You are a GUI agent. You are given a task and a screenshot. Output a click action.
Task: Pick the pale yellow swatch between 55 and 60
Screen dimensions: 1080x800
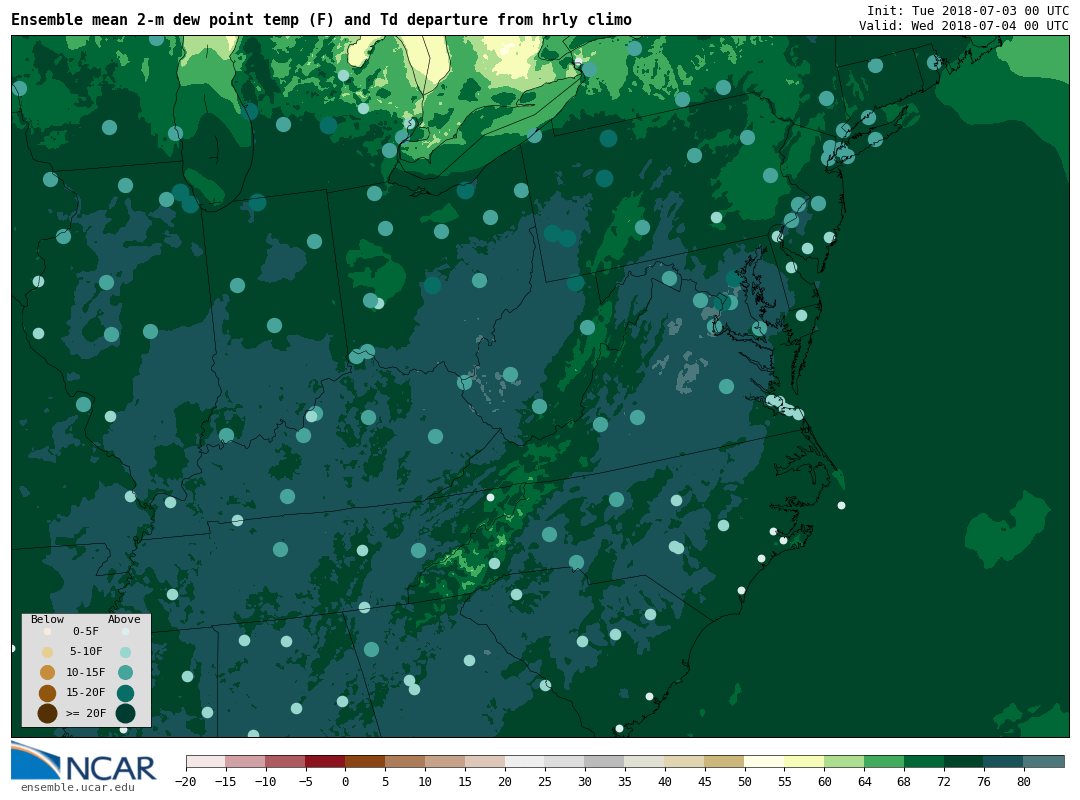804,761
